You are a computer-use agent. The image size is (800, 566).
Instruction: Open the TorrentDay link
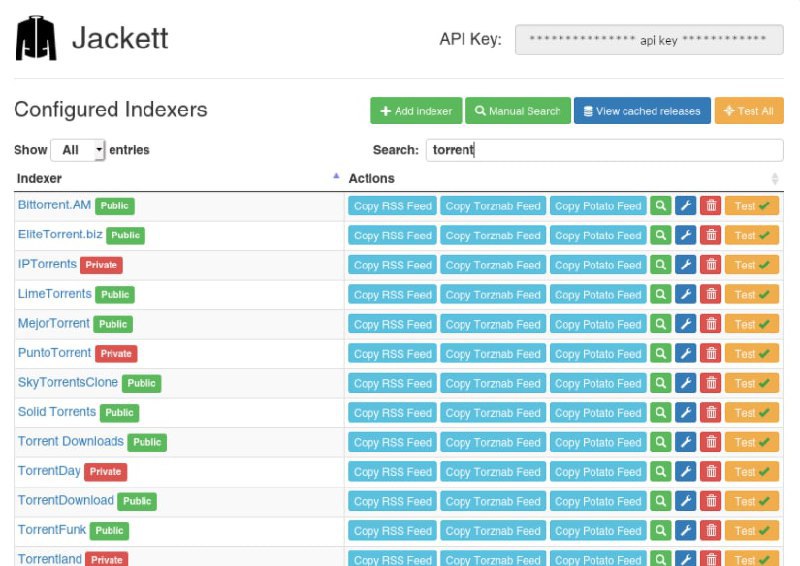[x=49, y=471]
